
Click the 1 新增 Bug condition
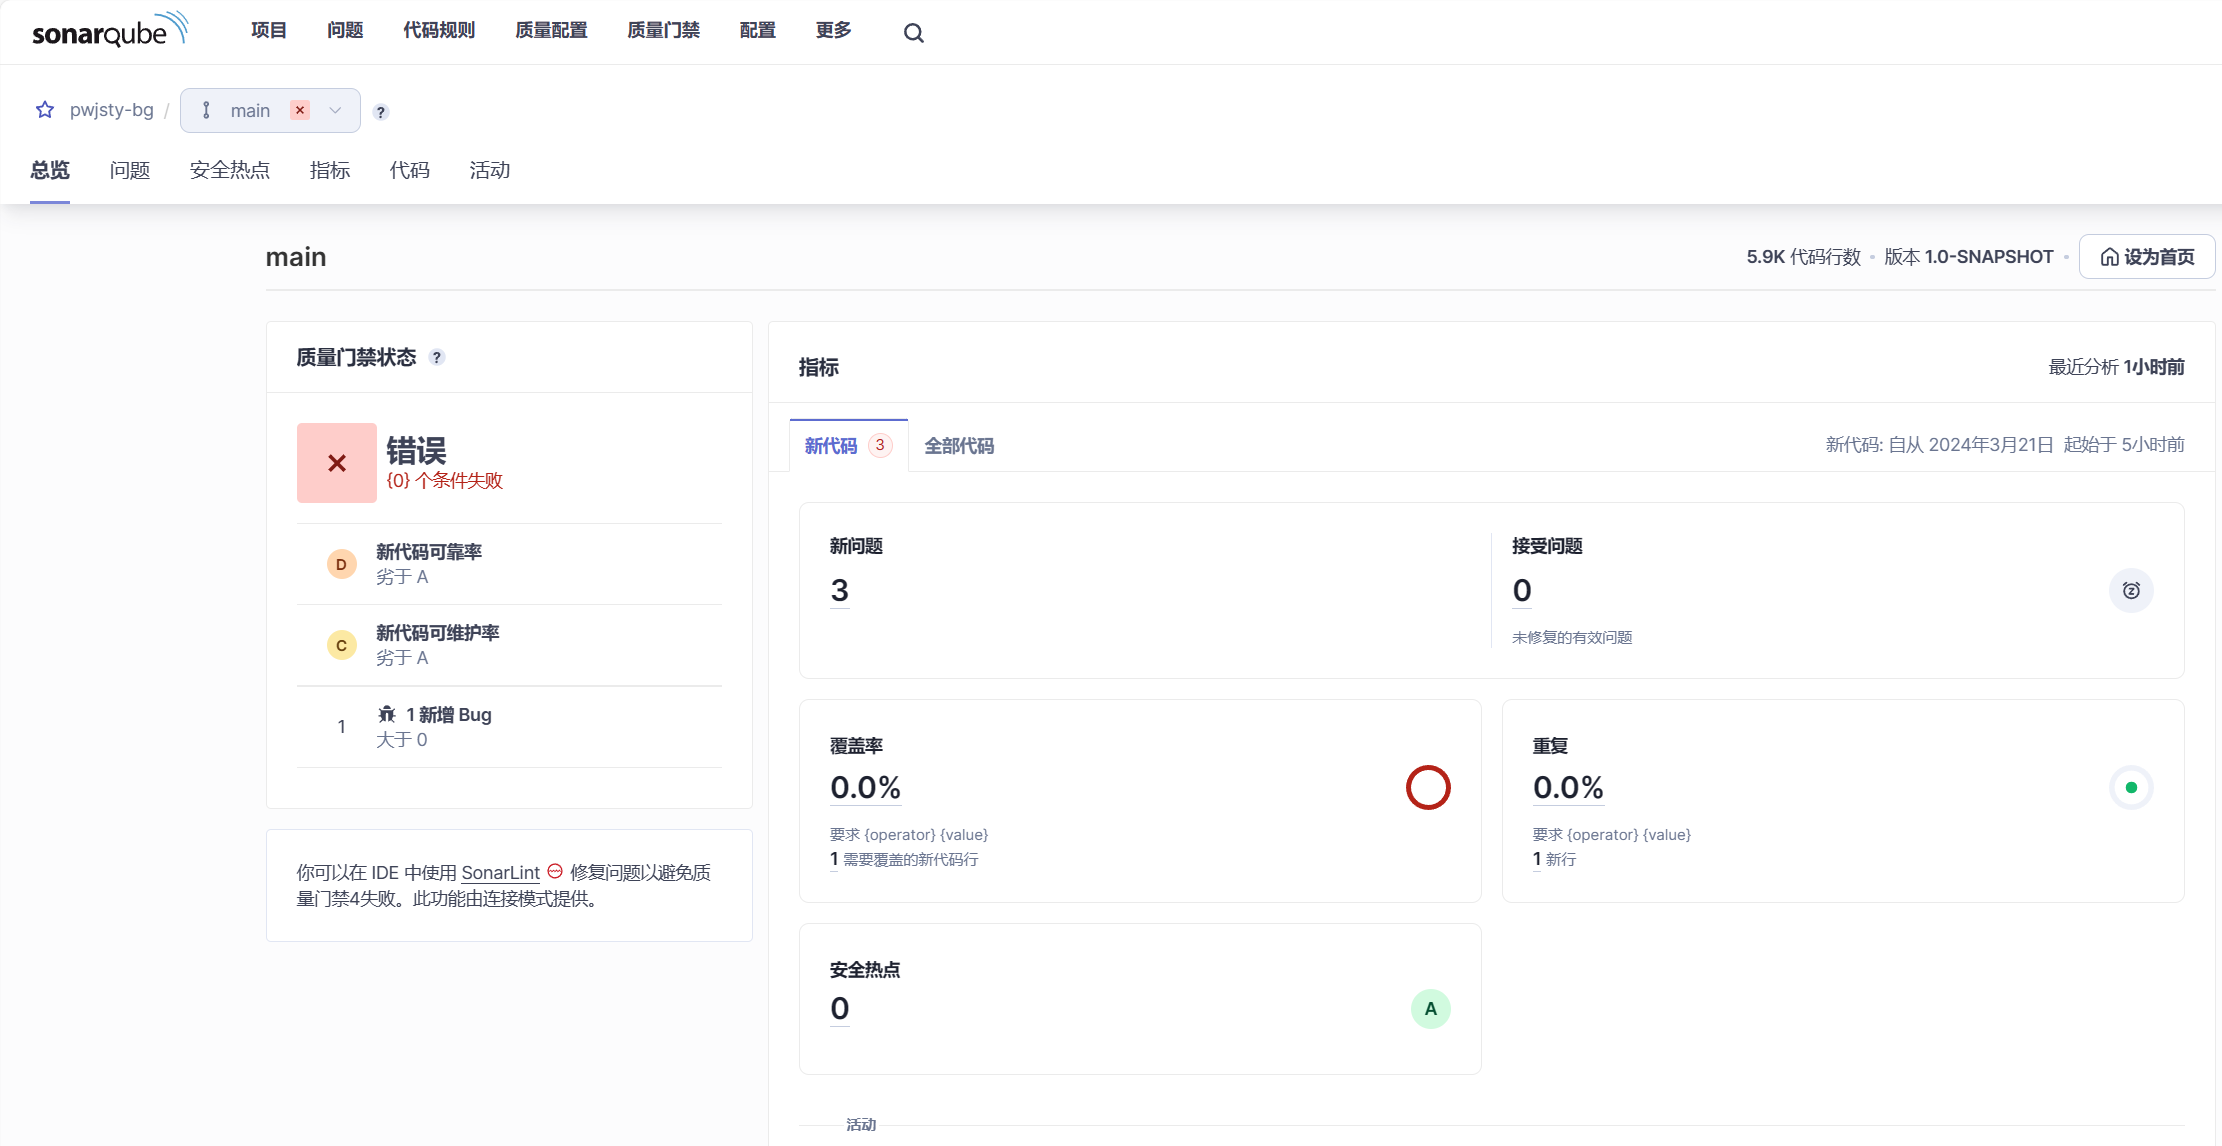[448, 715]
